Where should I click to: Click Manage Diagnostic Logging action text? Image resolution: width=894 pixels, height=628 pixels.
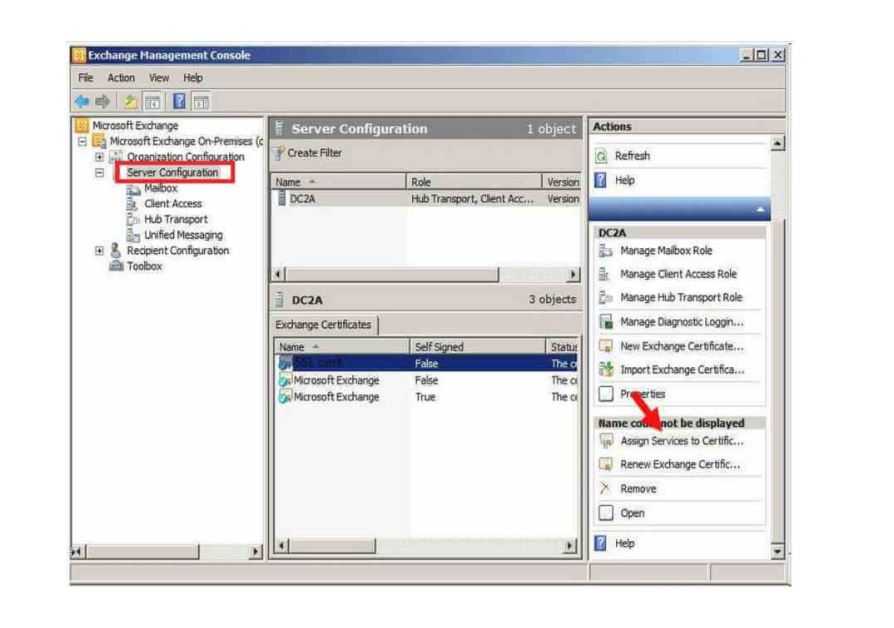[682, 322]
